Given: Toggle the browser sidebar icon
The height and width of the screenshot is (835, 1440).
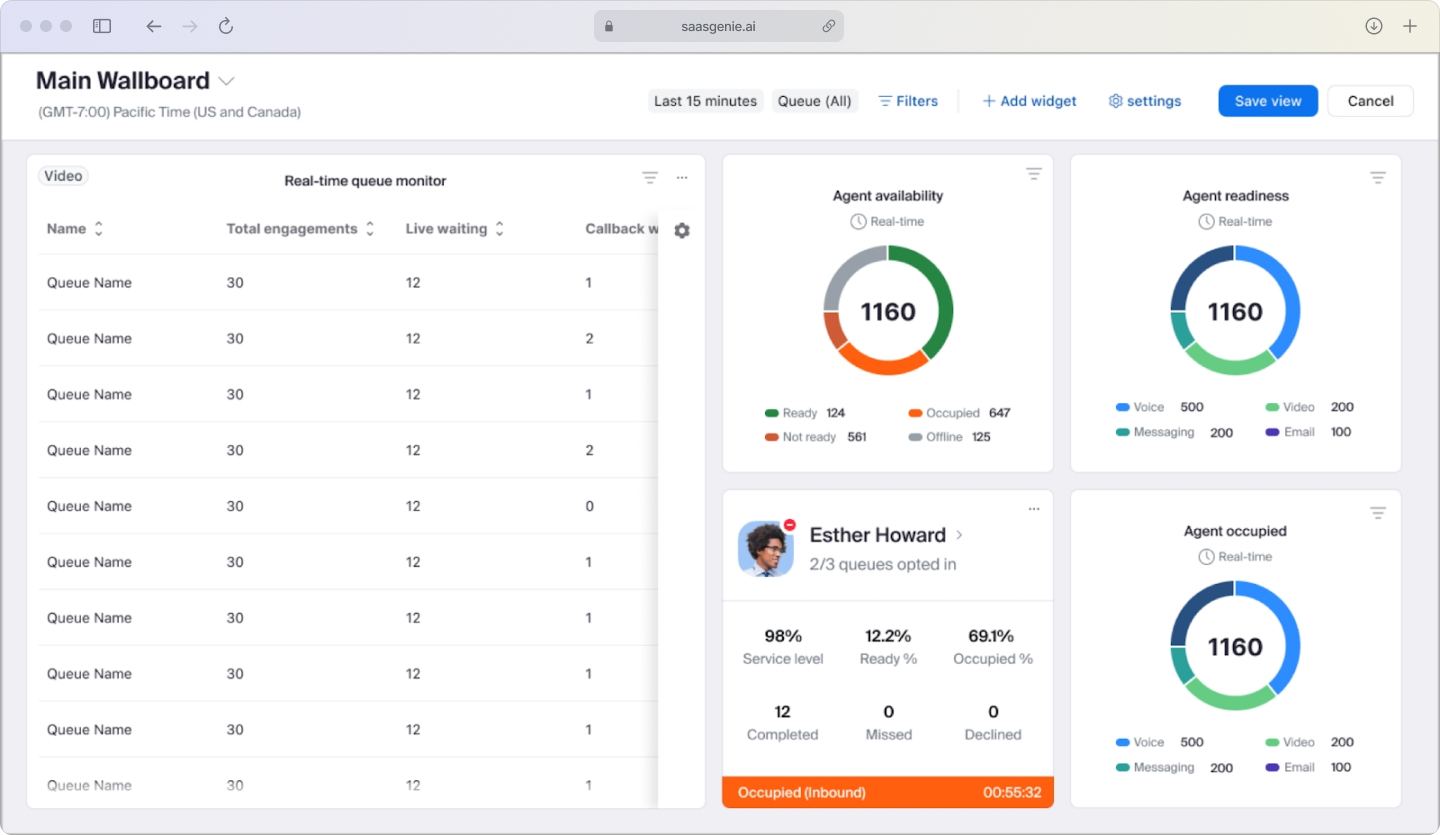Looking at the screenshot, I should tap(102, 26).
